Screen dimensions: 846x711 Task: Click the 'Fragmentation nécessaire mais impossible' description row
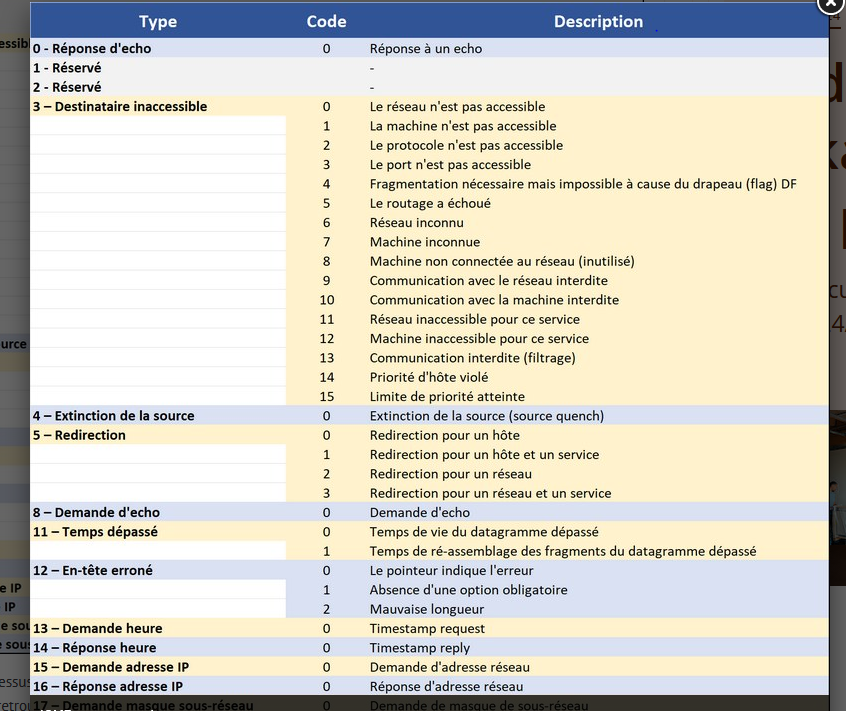click(x=582, y=184)
